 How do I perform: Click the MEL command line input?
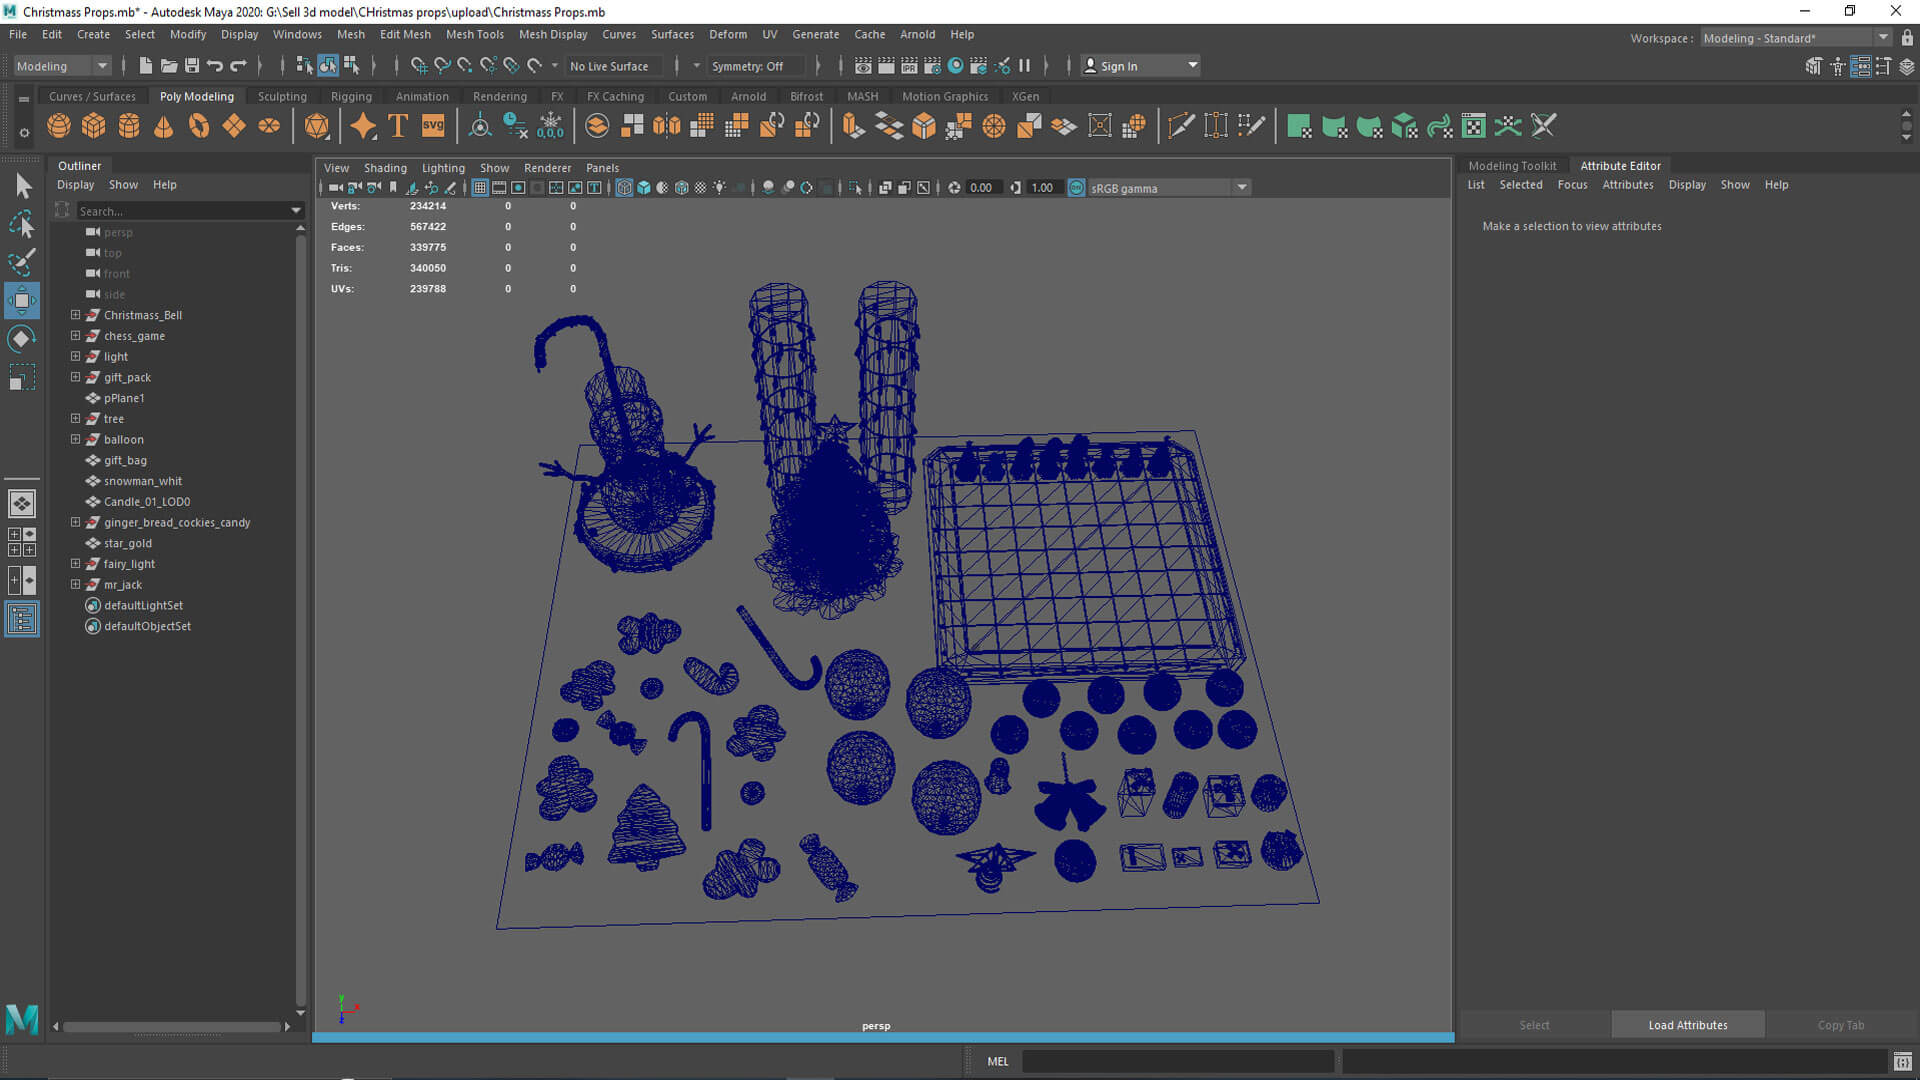point(1178,1062)
